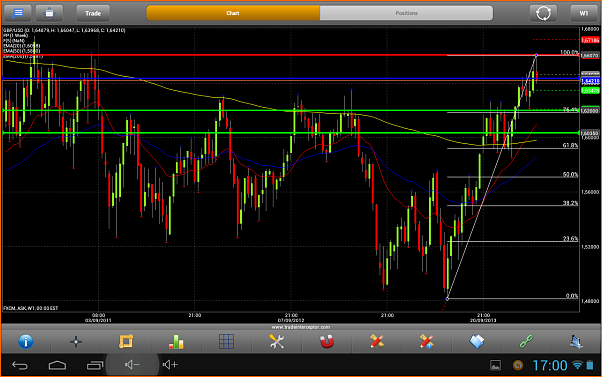Toggle the red magnet snap icon
The width and height of the screenshot is (602, 377).
[327, 341]
